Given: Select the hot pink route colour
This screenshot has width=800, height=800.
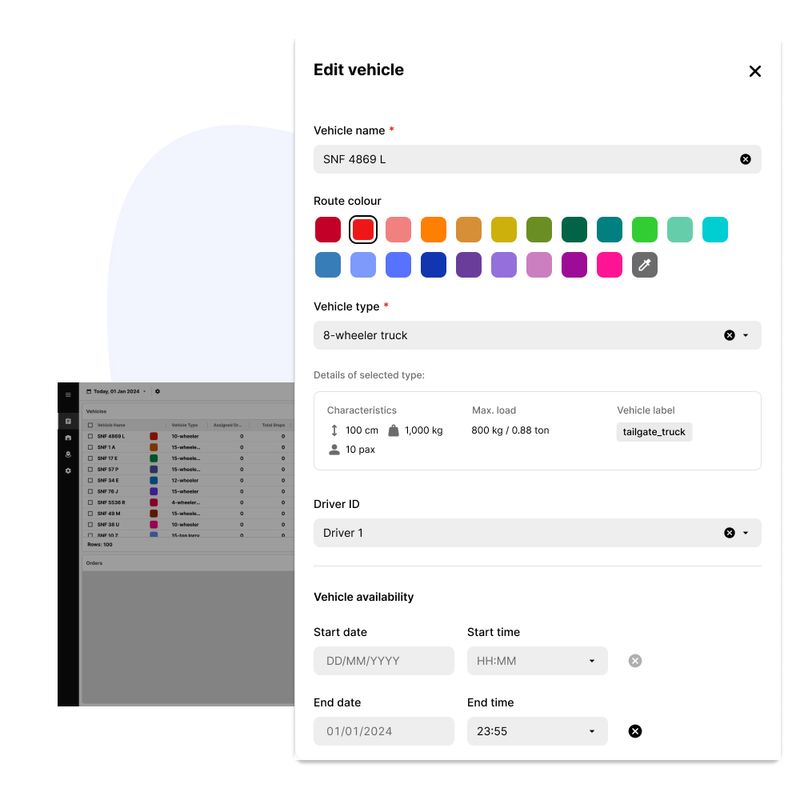Looking at the screenshot, I should (609, 265).
